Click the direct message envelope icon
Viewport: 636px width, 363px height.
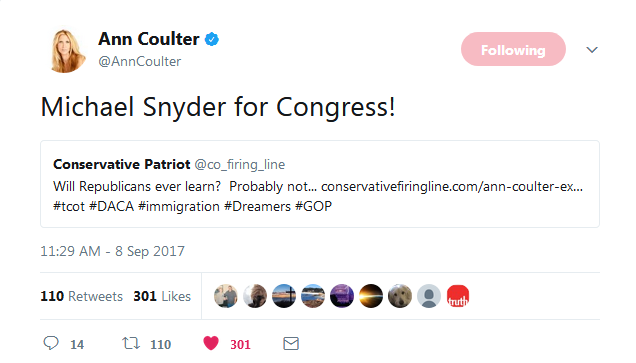[291, 344]
